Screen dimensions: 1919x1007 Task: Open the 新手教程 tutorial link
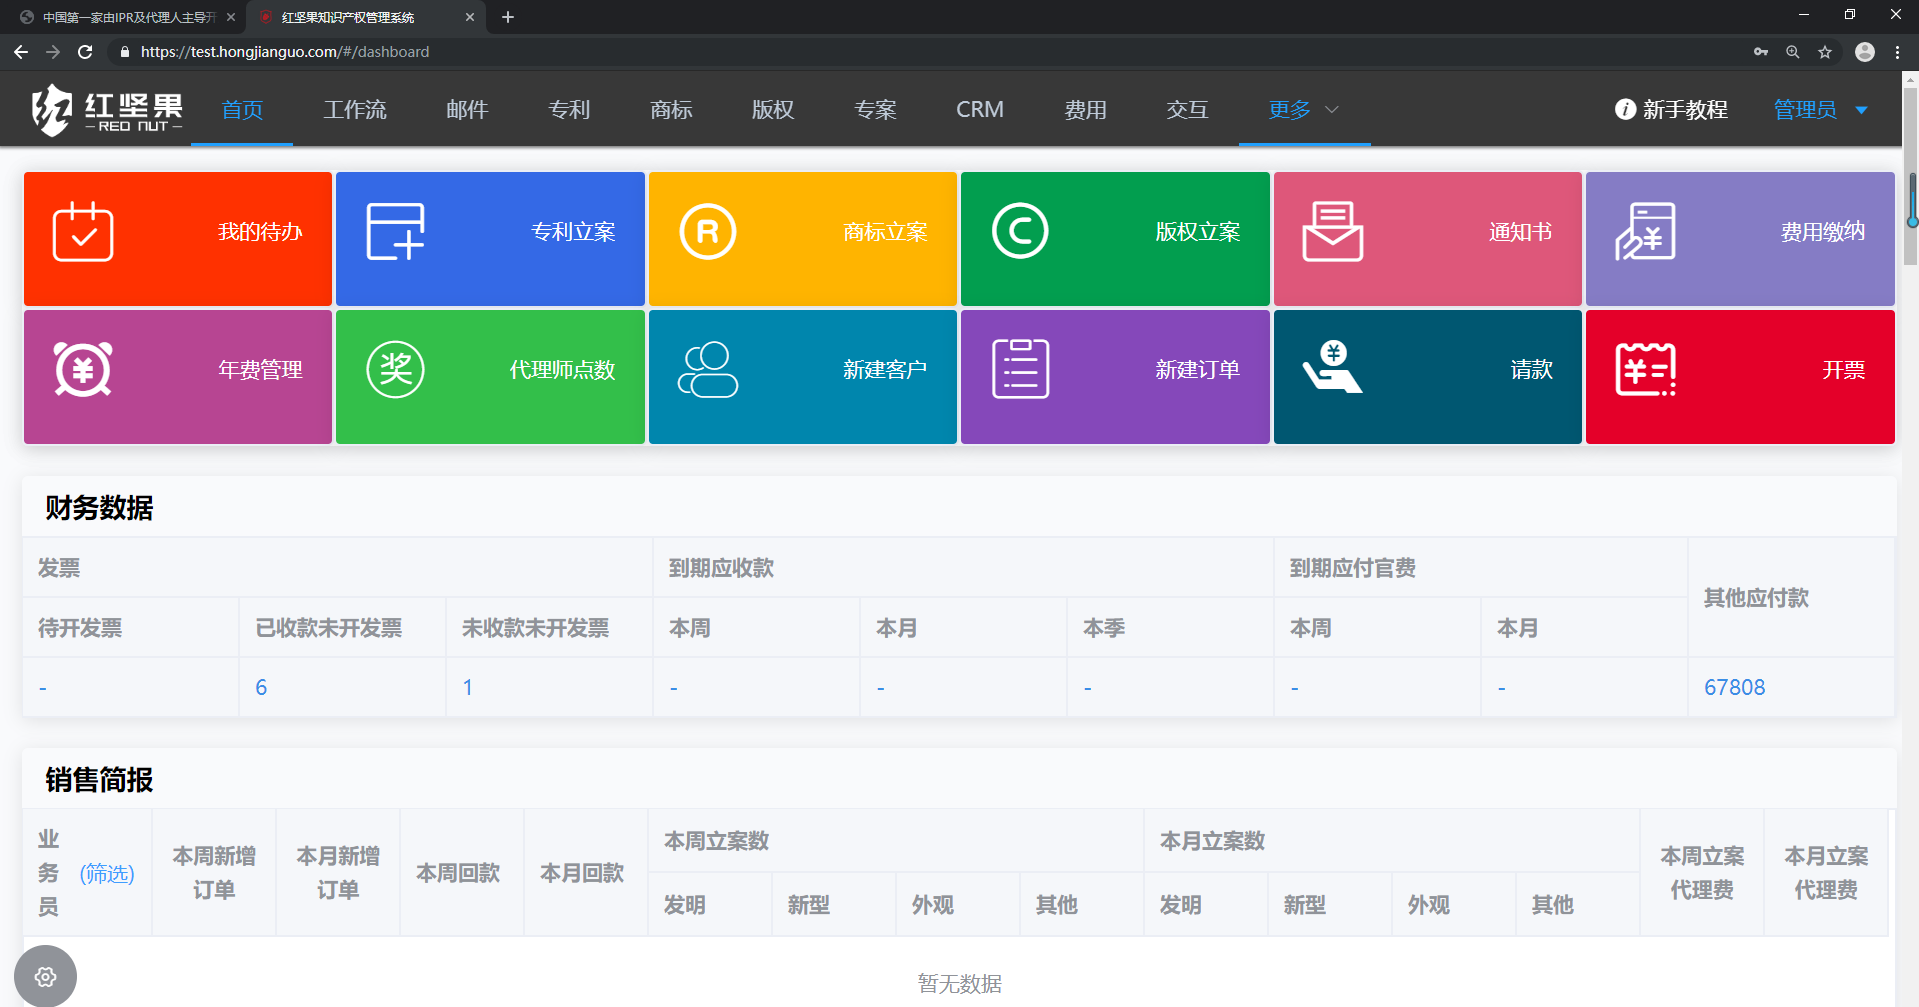tap(1672, 110)
